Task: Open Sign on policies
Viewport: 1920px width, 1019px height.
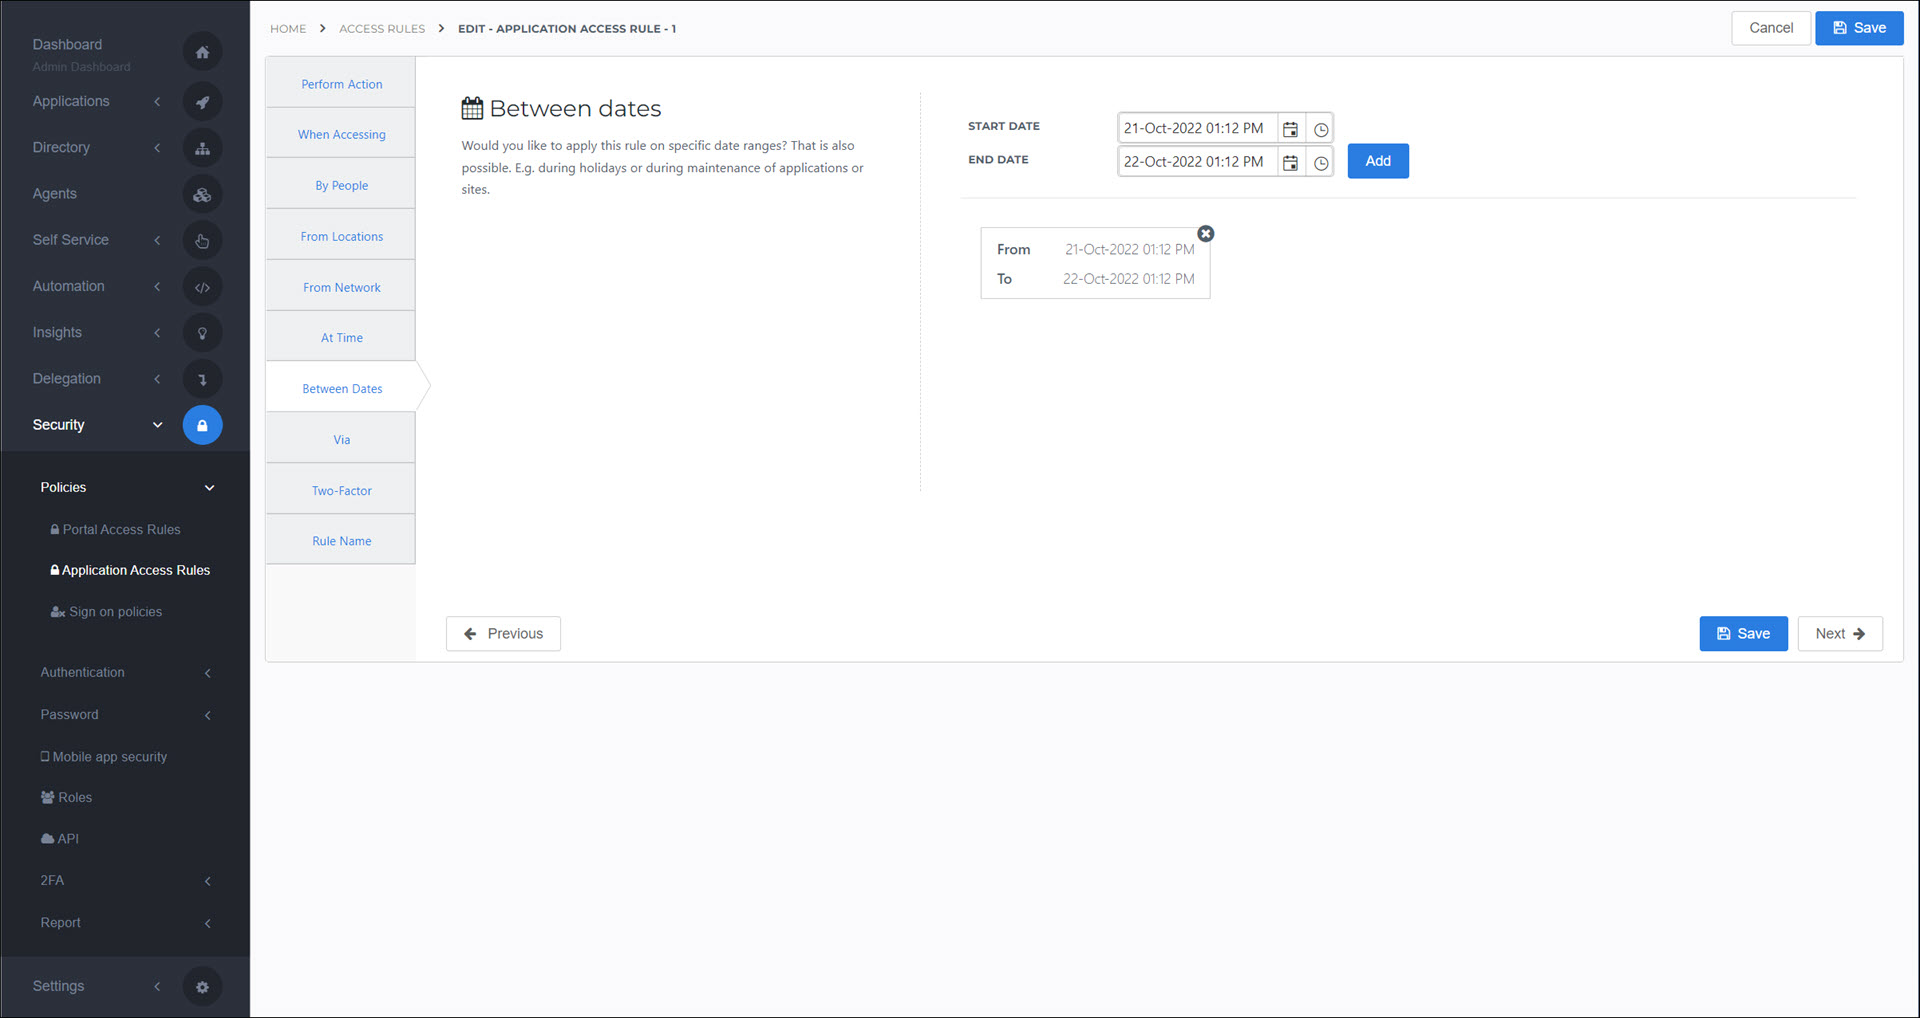Action: pyautogui.click(x=107, y=612)
